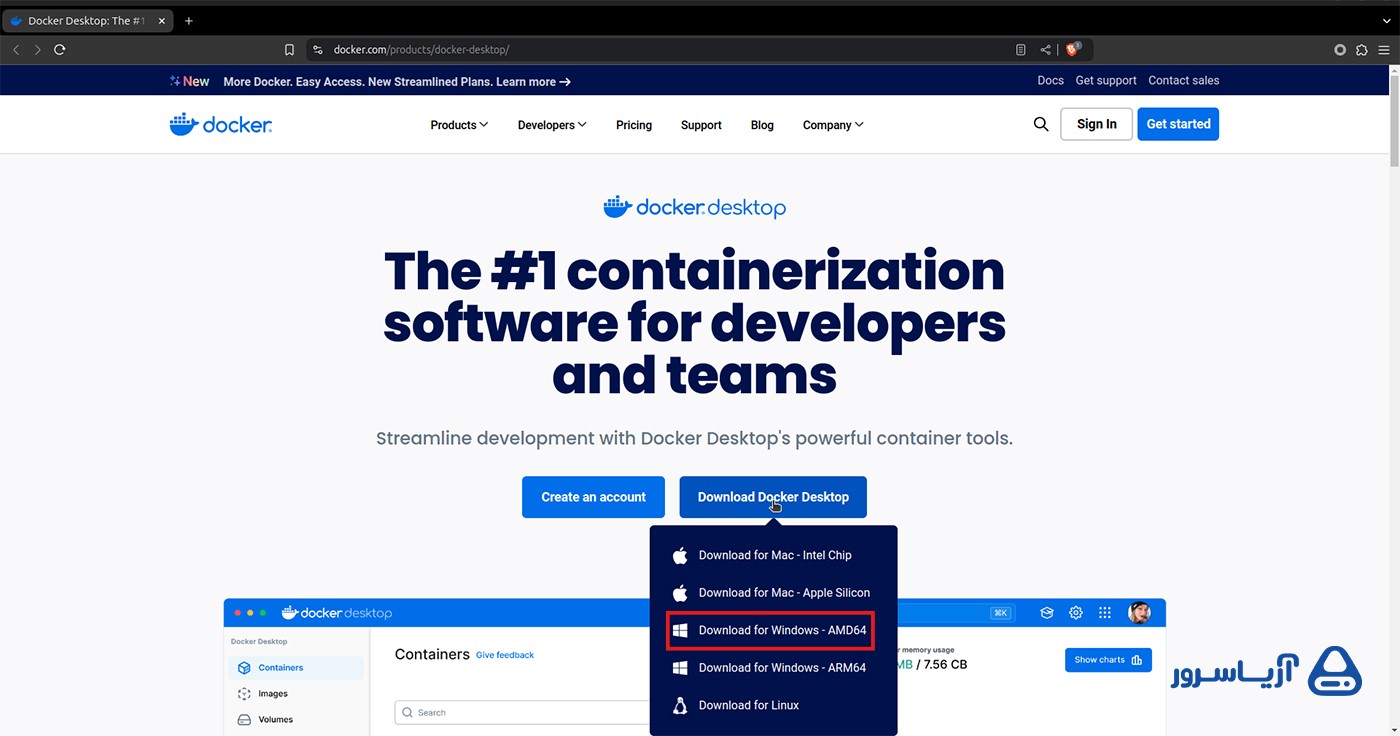Click the Create an account button
The width and height of the screenshot is (1400, 736).
coord(593,497)
